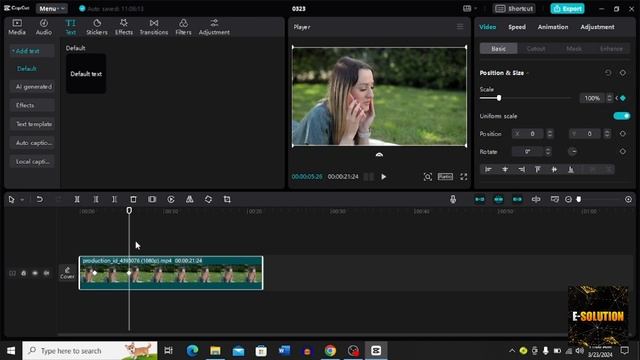Toggle Position & Size keyframe diamond in header
The height and width of the screenshot is (360, 640).
pos(622,73)
